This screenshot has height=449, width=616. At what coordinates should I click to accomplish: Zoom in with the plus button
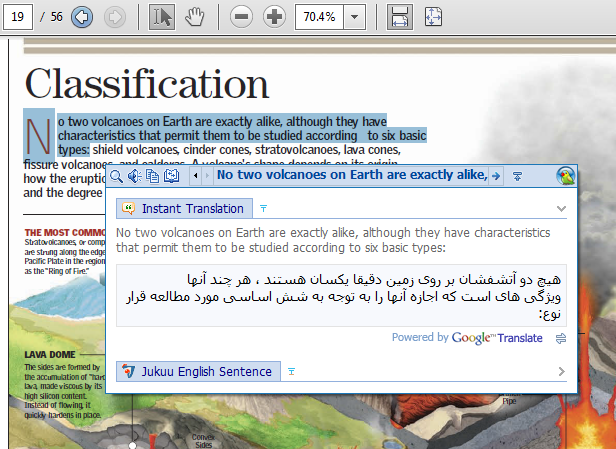point(274,17)
